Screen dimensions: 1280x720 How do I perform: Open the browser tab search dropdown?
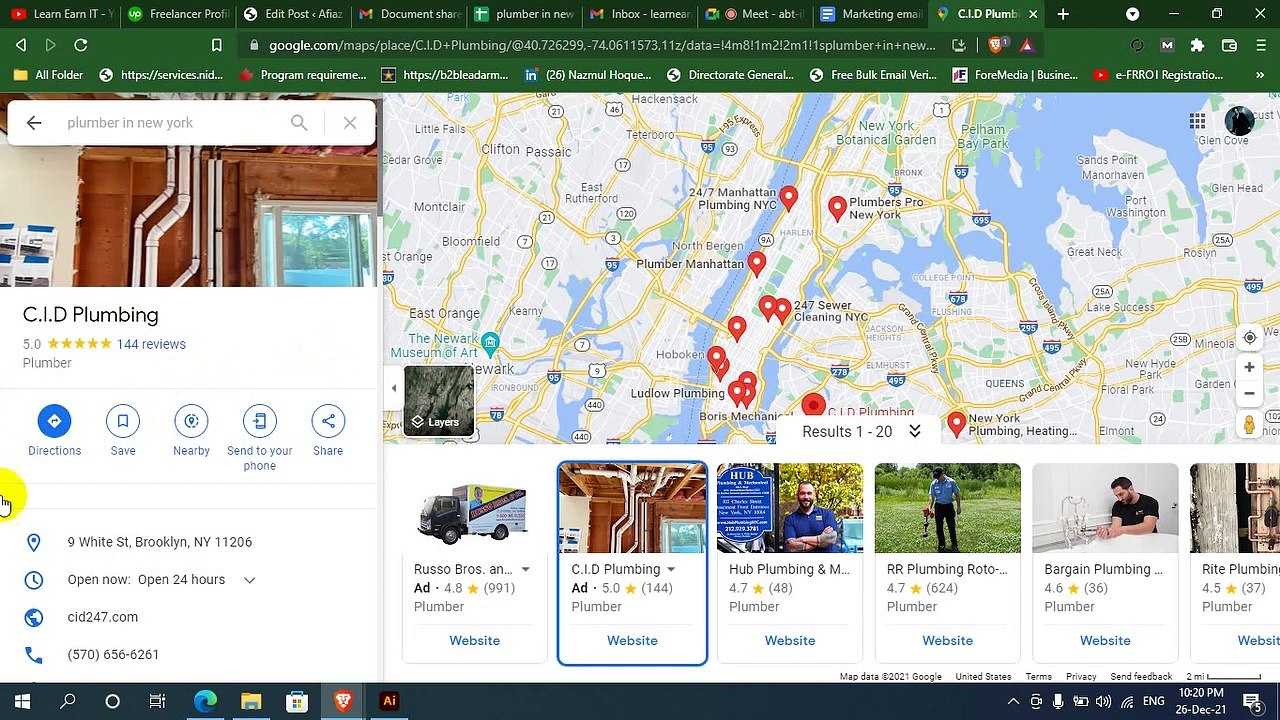click(x=1132, y=14)
